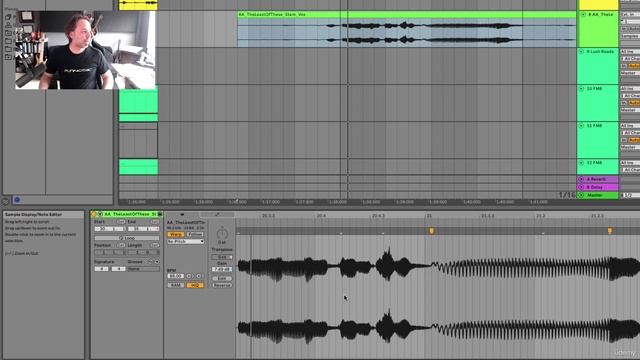Hot-swap groove icon beside Groove label
The image size is (640, 360).
coord(151,262)
